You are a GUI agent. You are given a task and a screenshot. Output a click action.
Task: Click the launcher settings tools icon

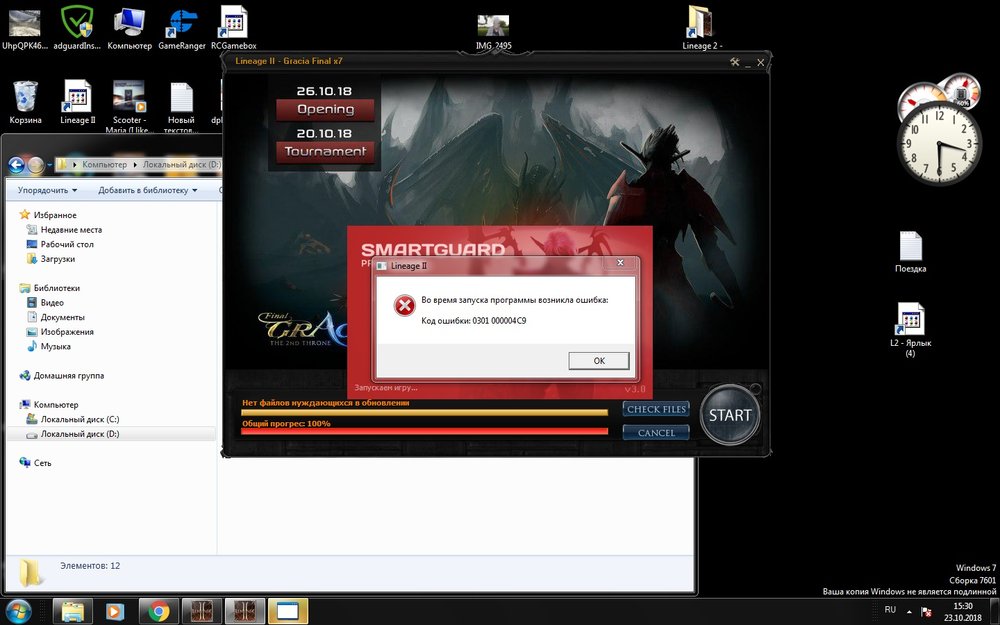tap(735, 62)
